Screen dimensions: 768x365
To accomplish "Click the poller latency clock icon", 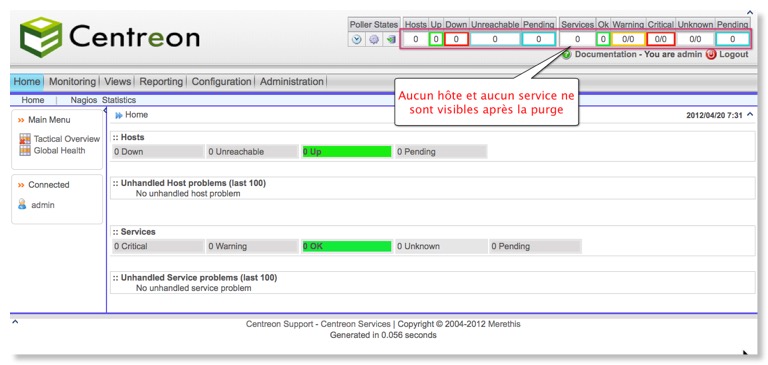I will [357, 39].
